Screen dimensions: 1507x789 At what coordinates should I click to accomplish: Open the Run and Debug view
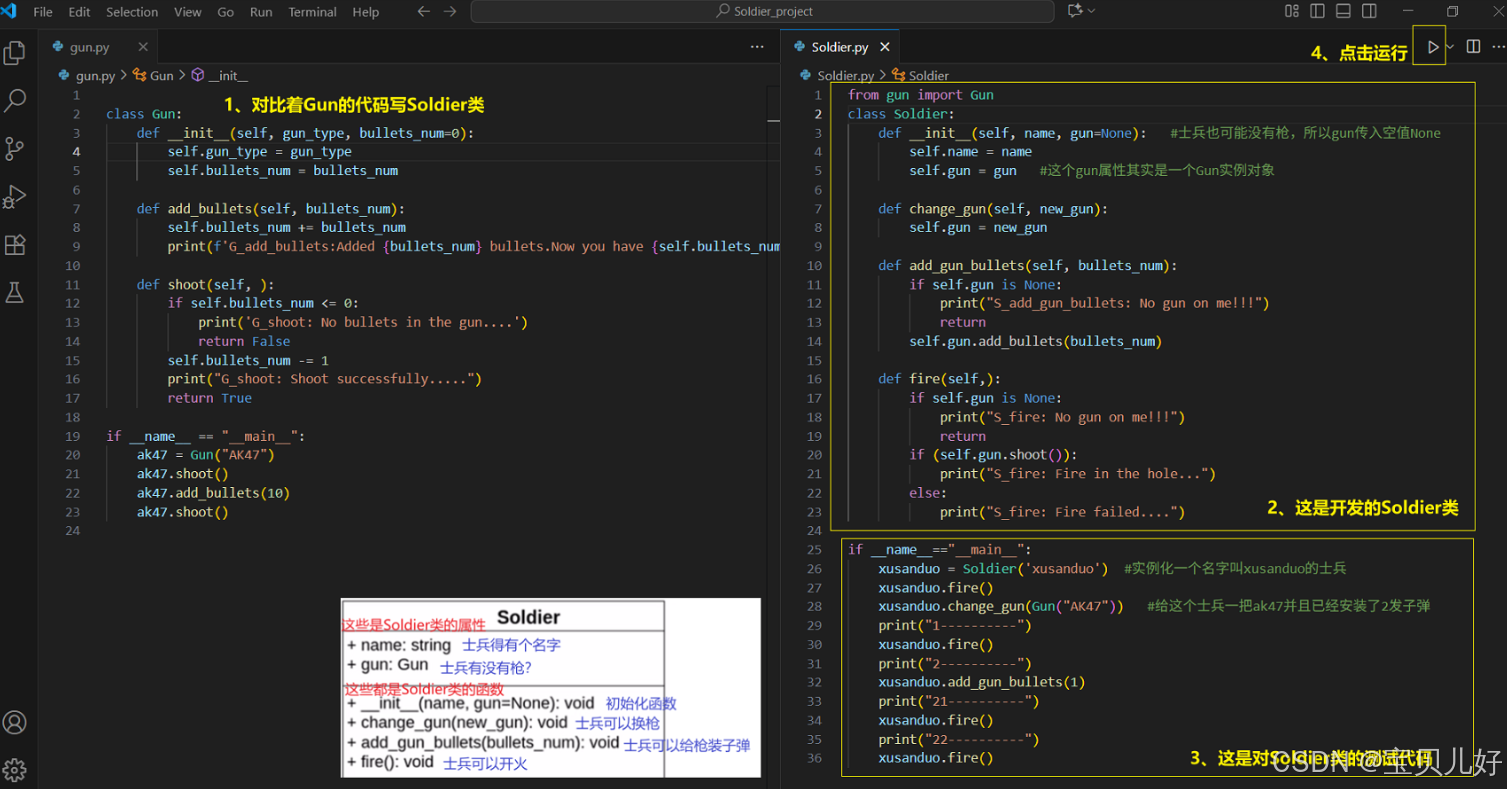point(15,197)
